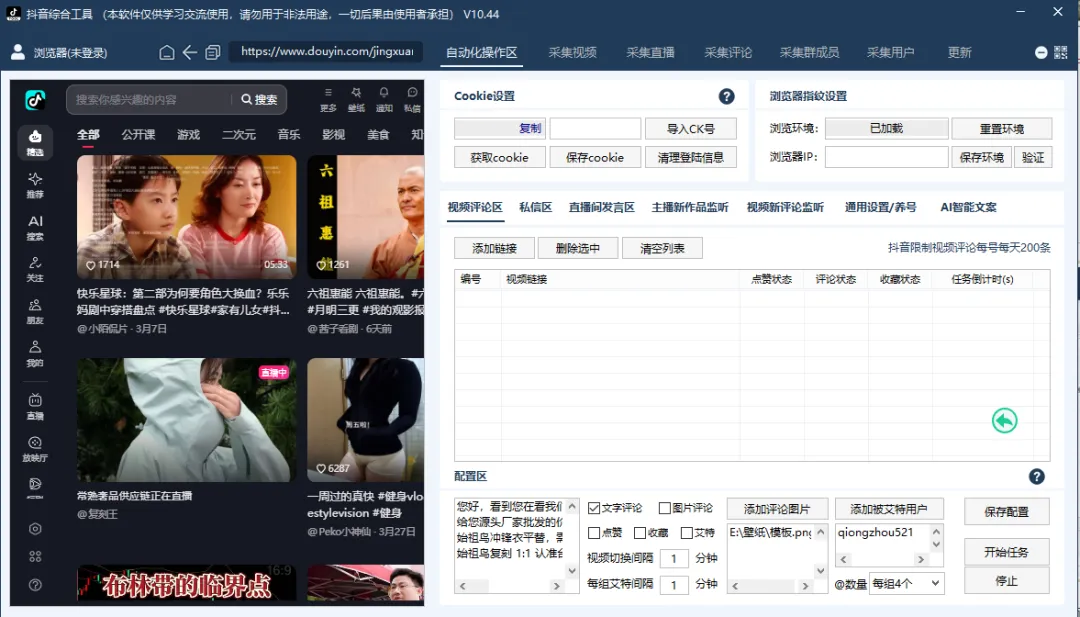Click the browser home icon
Viewport: 1080px width, 617px height.
click(166, 50)
